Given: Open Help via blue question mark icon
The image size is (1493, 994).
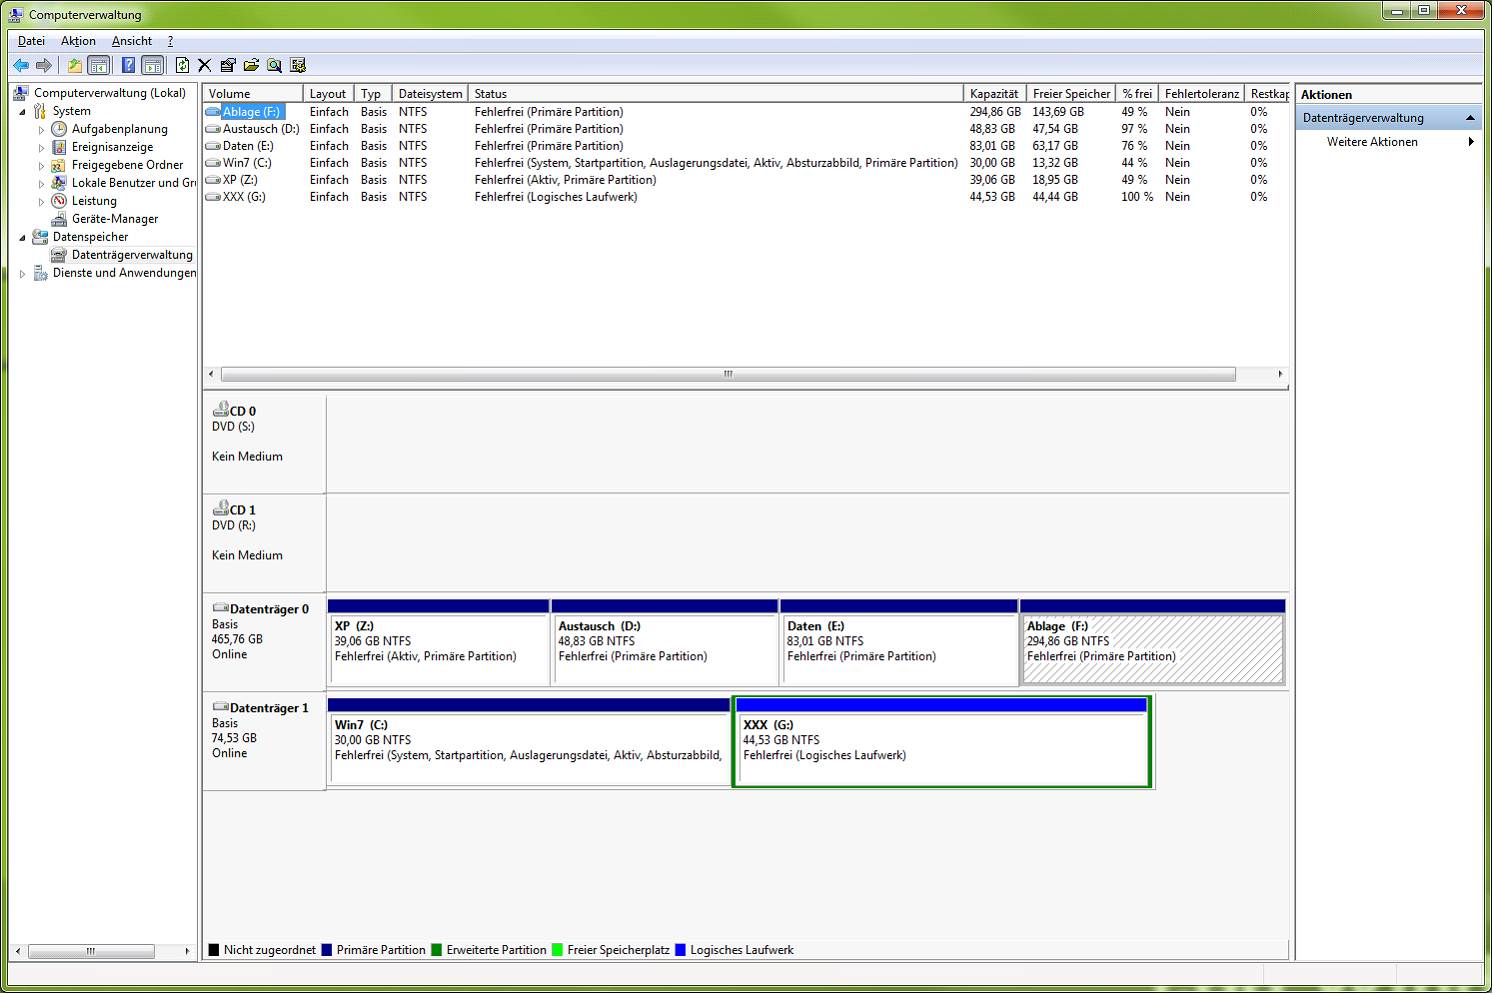Looking at the screenshot, I should pos(128,65).
